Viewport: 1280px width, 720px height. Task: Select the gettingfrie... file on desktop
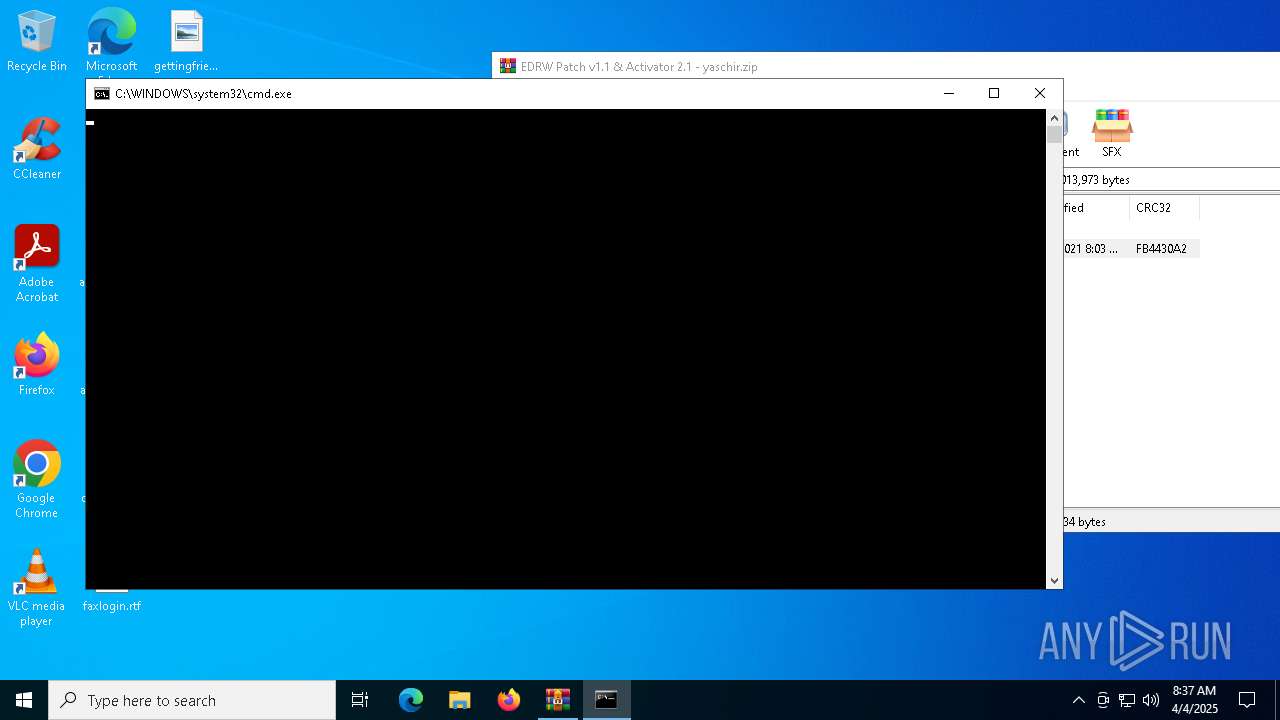point(186,41)
